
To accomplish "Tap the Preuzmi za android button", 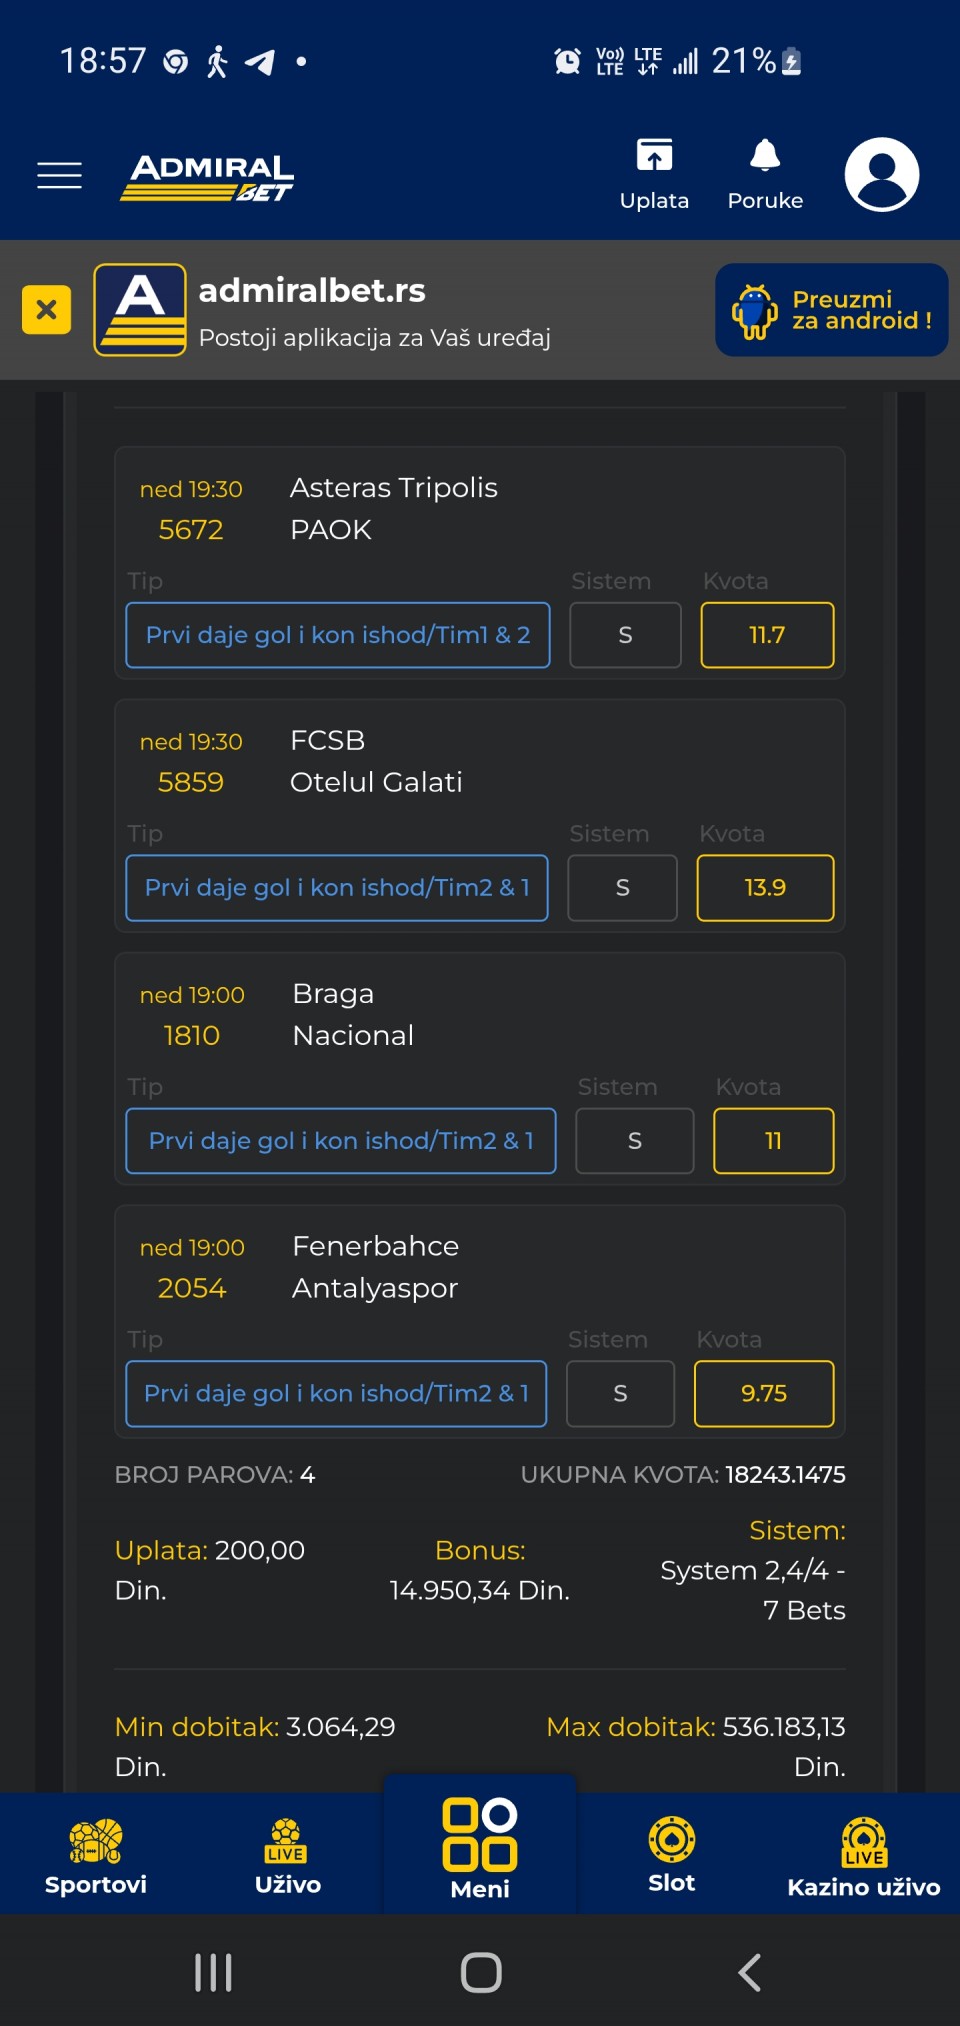I will pyautogui.click(x=831, y=310).
